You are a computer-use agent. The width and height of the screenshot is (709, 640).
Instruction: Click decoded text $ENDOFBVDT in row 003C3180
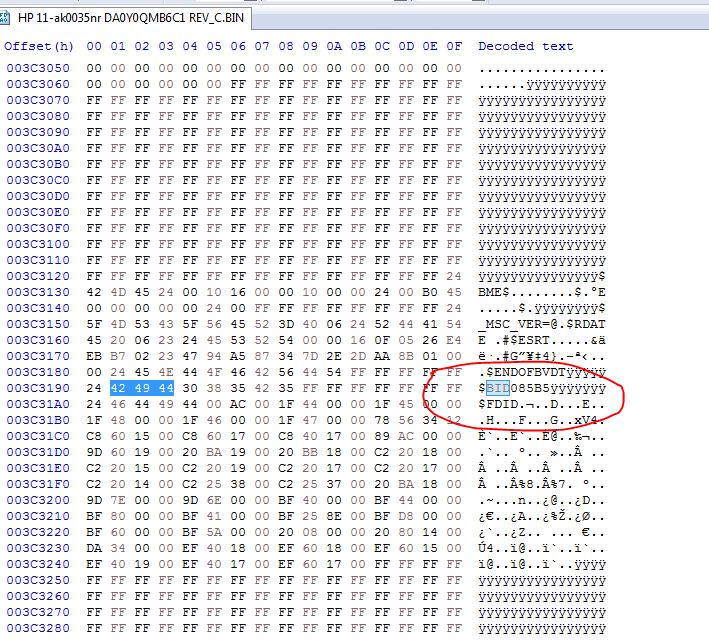click(x=526, y=372)
